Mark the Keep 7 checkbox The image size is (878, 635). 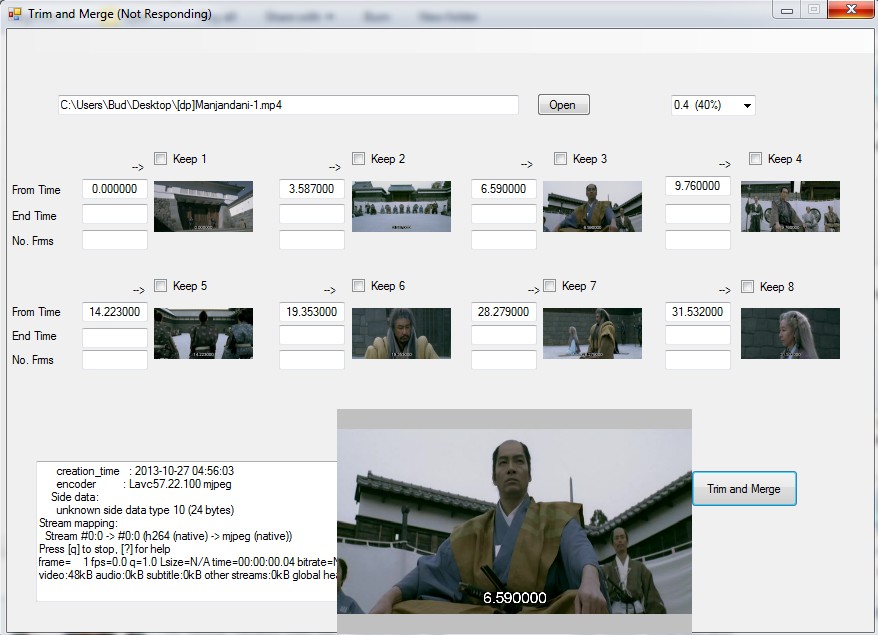coord(550,286)
